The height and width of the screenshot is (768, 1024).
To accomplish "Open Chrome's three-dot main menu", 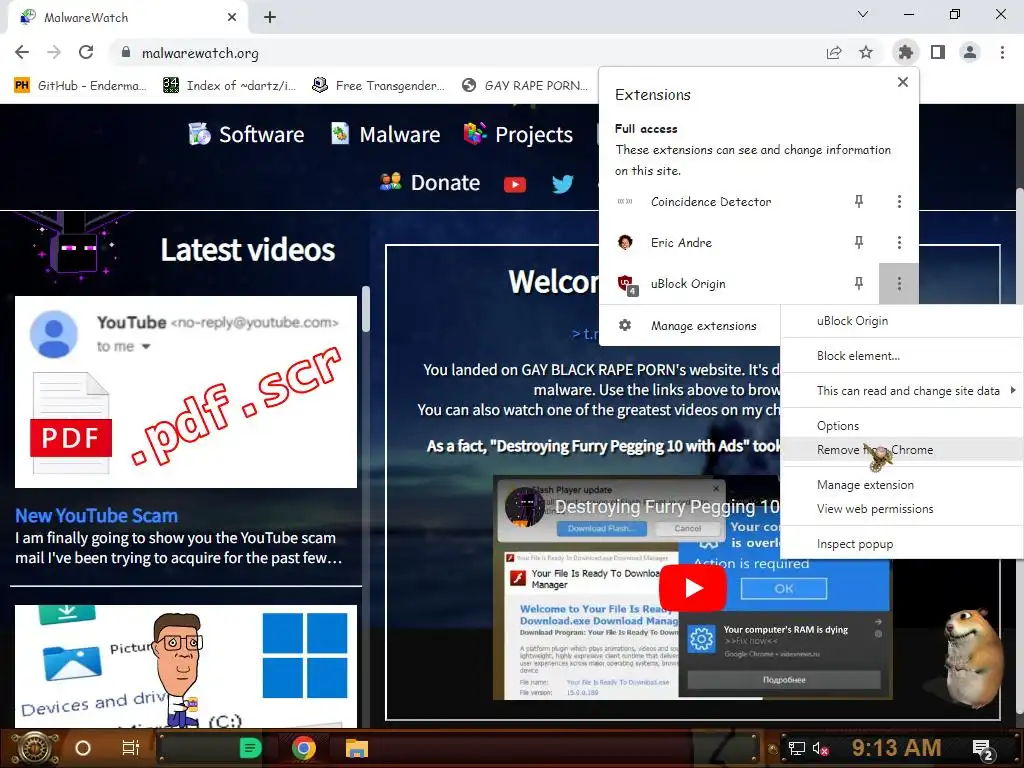I will click(1002, 52).
